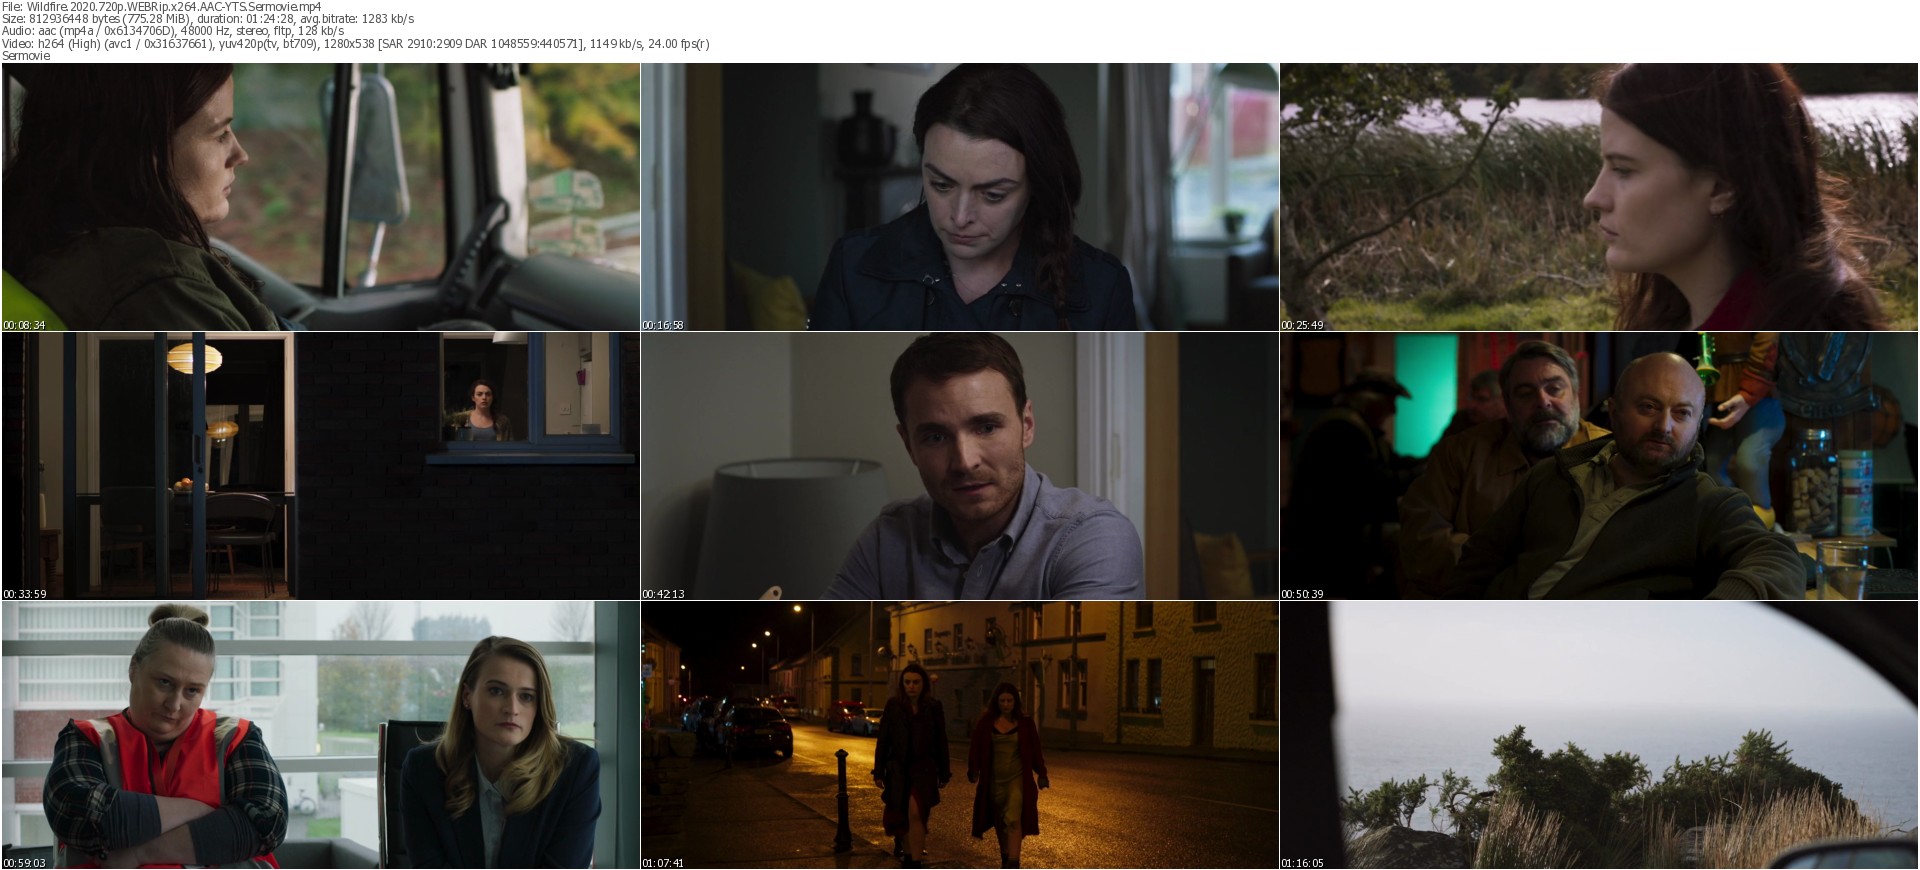Select the frame of man in grey shirt
The image size is (1920, 870).
click(x=959, y=466)
